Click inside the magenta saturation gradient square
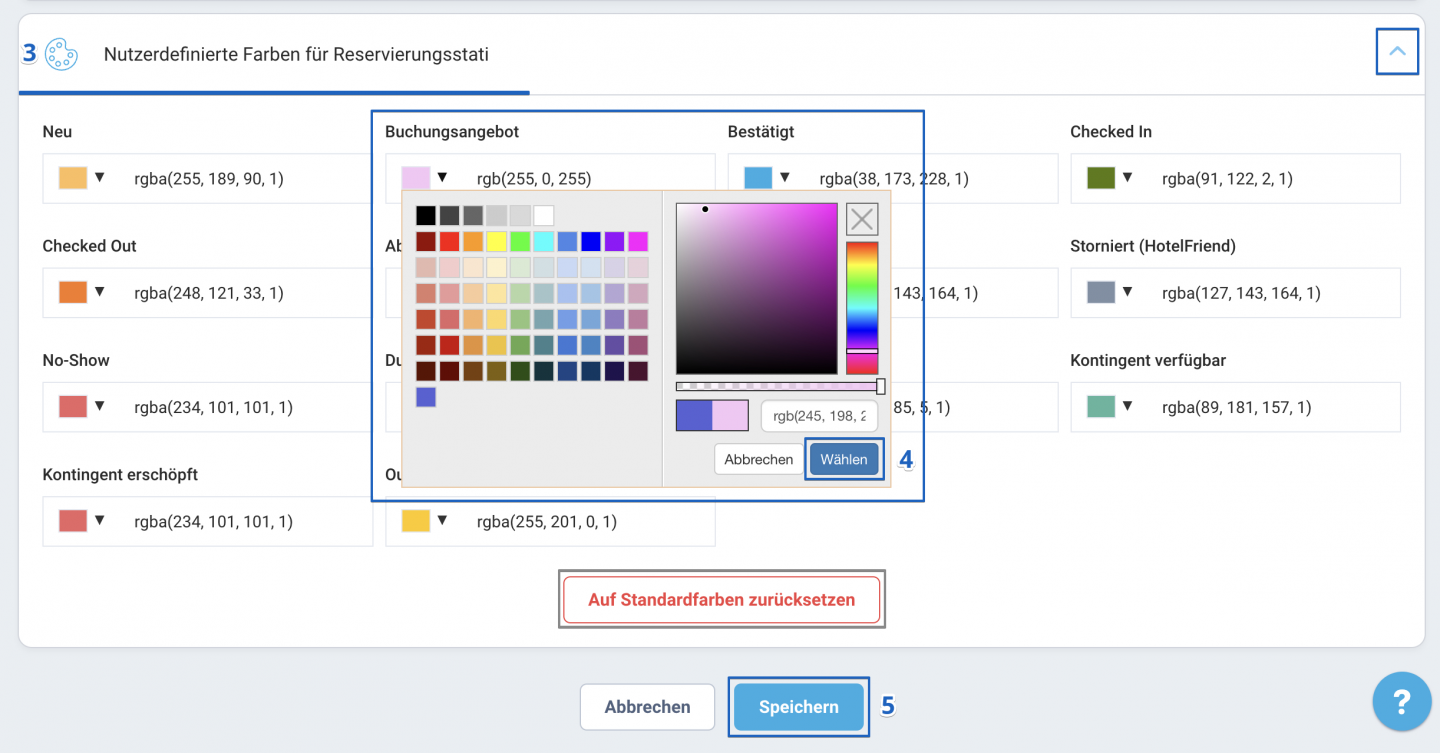The image size is (1440, 753). coord(756,288)
